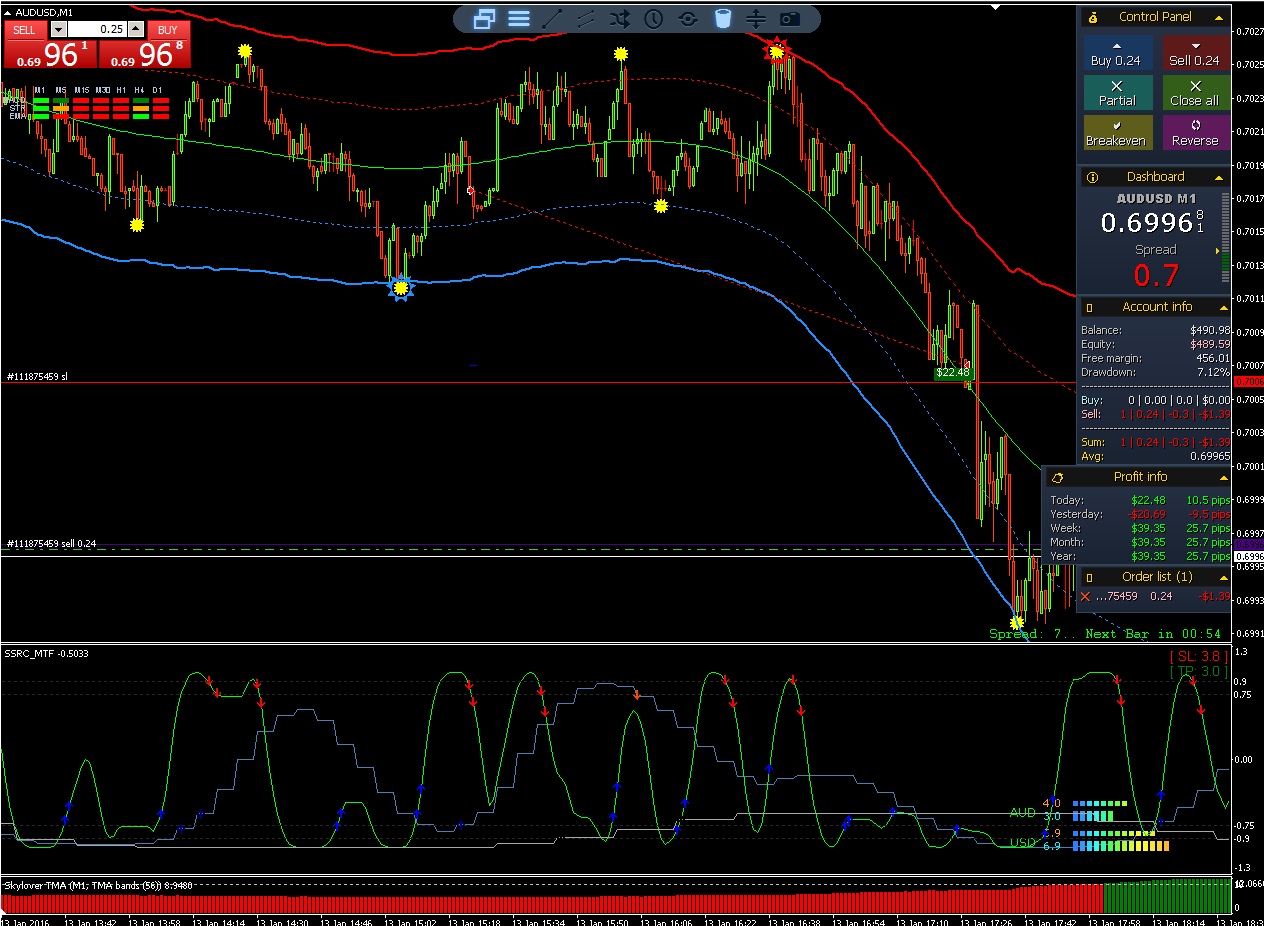This screenshot has height=926, width=1264.
Task: Click the red-ringed star marker at chart top
Action: click(777, 50)
